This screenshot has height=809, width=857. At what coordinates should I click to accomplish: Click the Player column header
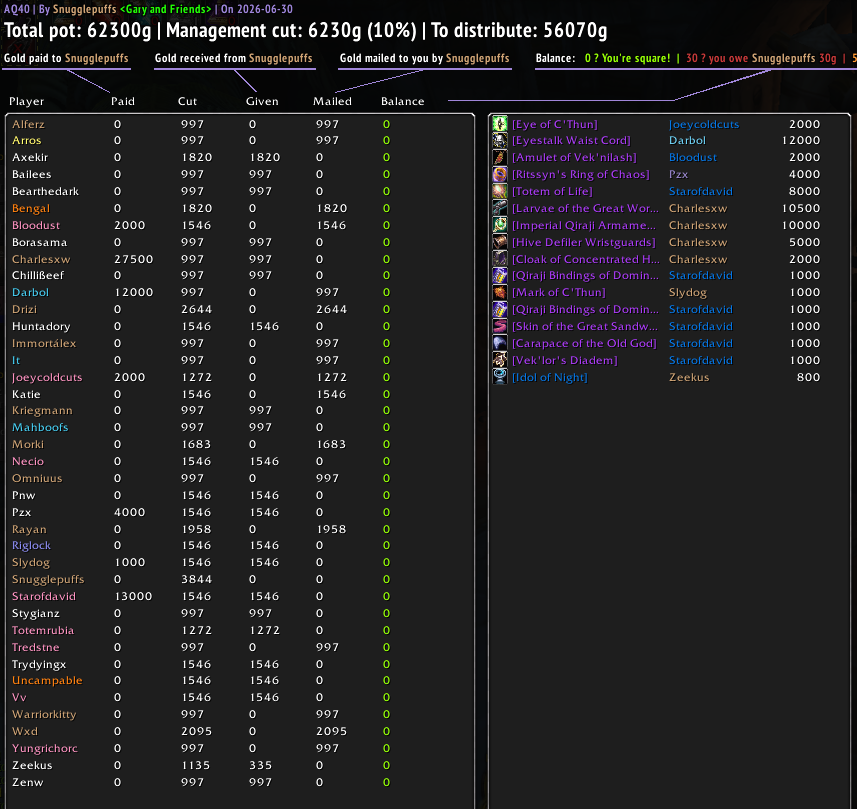26,101
